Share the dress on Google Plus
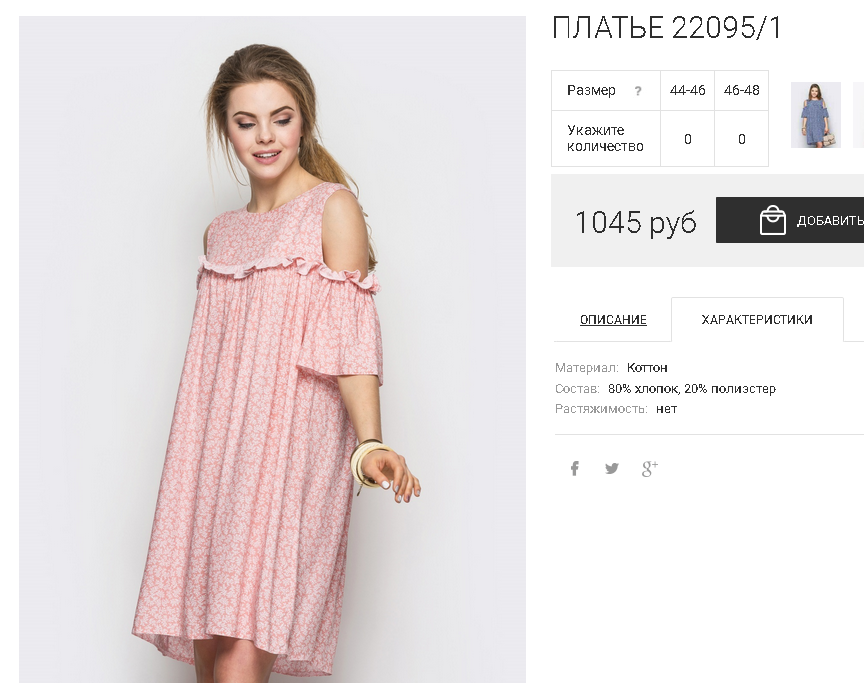Viewport: 864px width, 683px height. click(x=649, y=468)
